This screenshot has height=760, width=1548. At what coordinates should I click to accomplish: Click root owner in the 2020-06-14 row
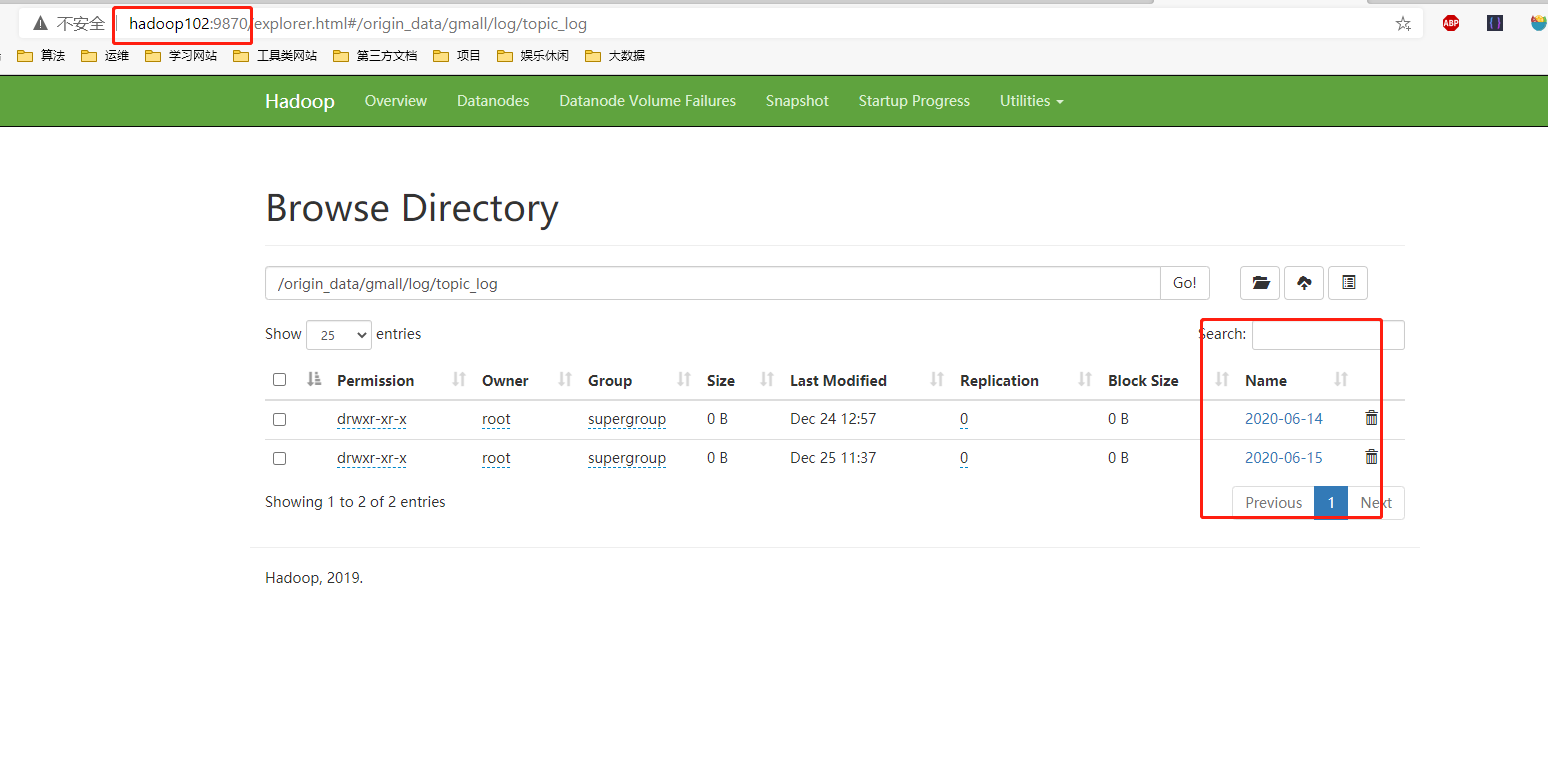[496, 419]
